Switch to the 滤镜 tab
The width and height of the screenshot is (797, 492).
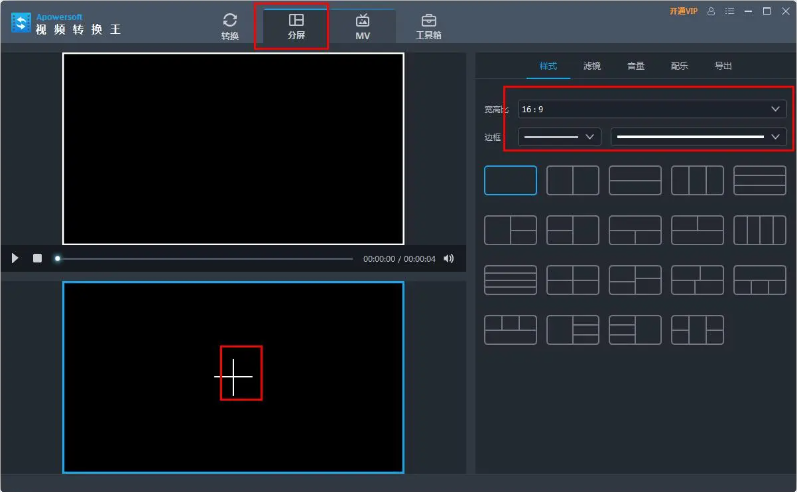(x=592, y=66)
